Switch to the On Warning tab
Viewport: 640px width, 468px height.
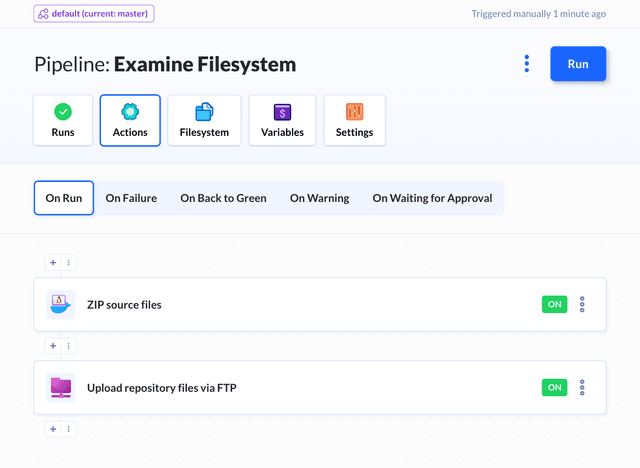(x=319, y=198)
